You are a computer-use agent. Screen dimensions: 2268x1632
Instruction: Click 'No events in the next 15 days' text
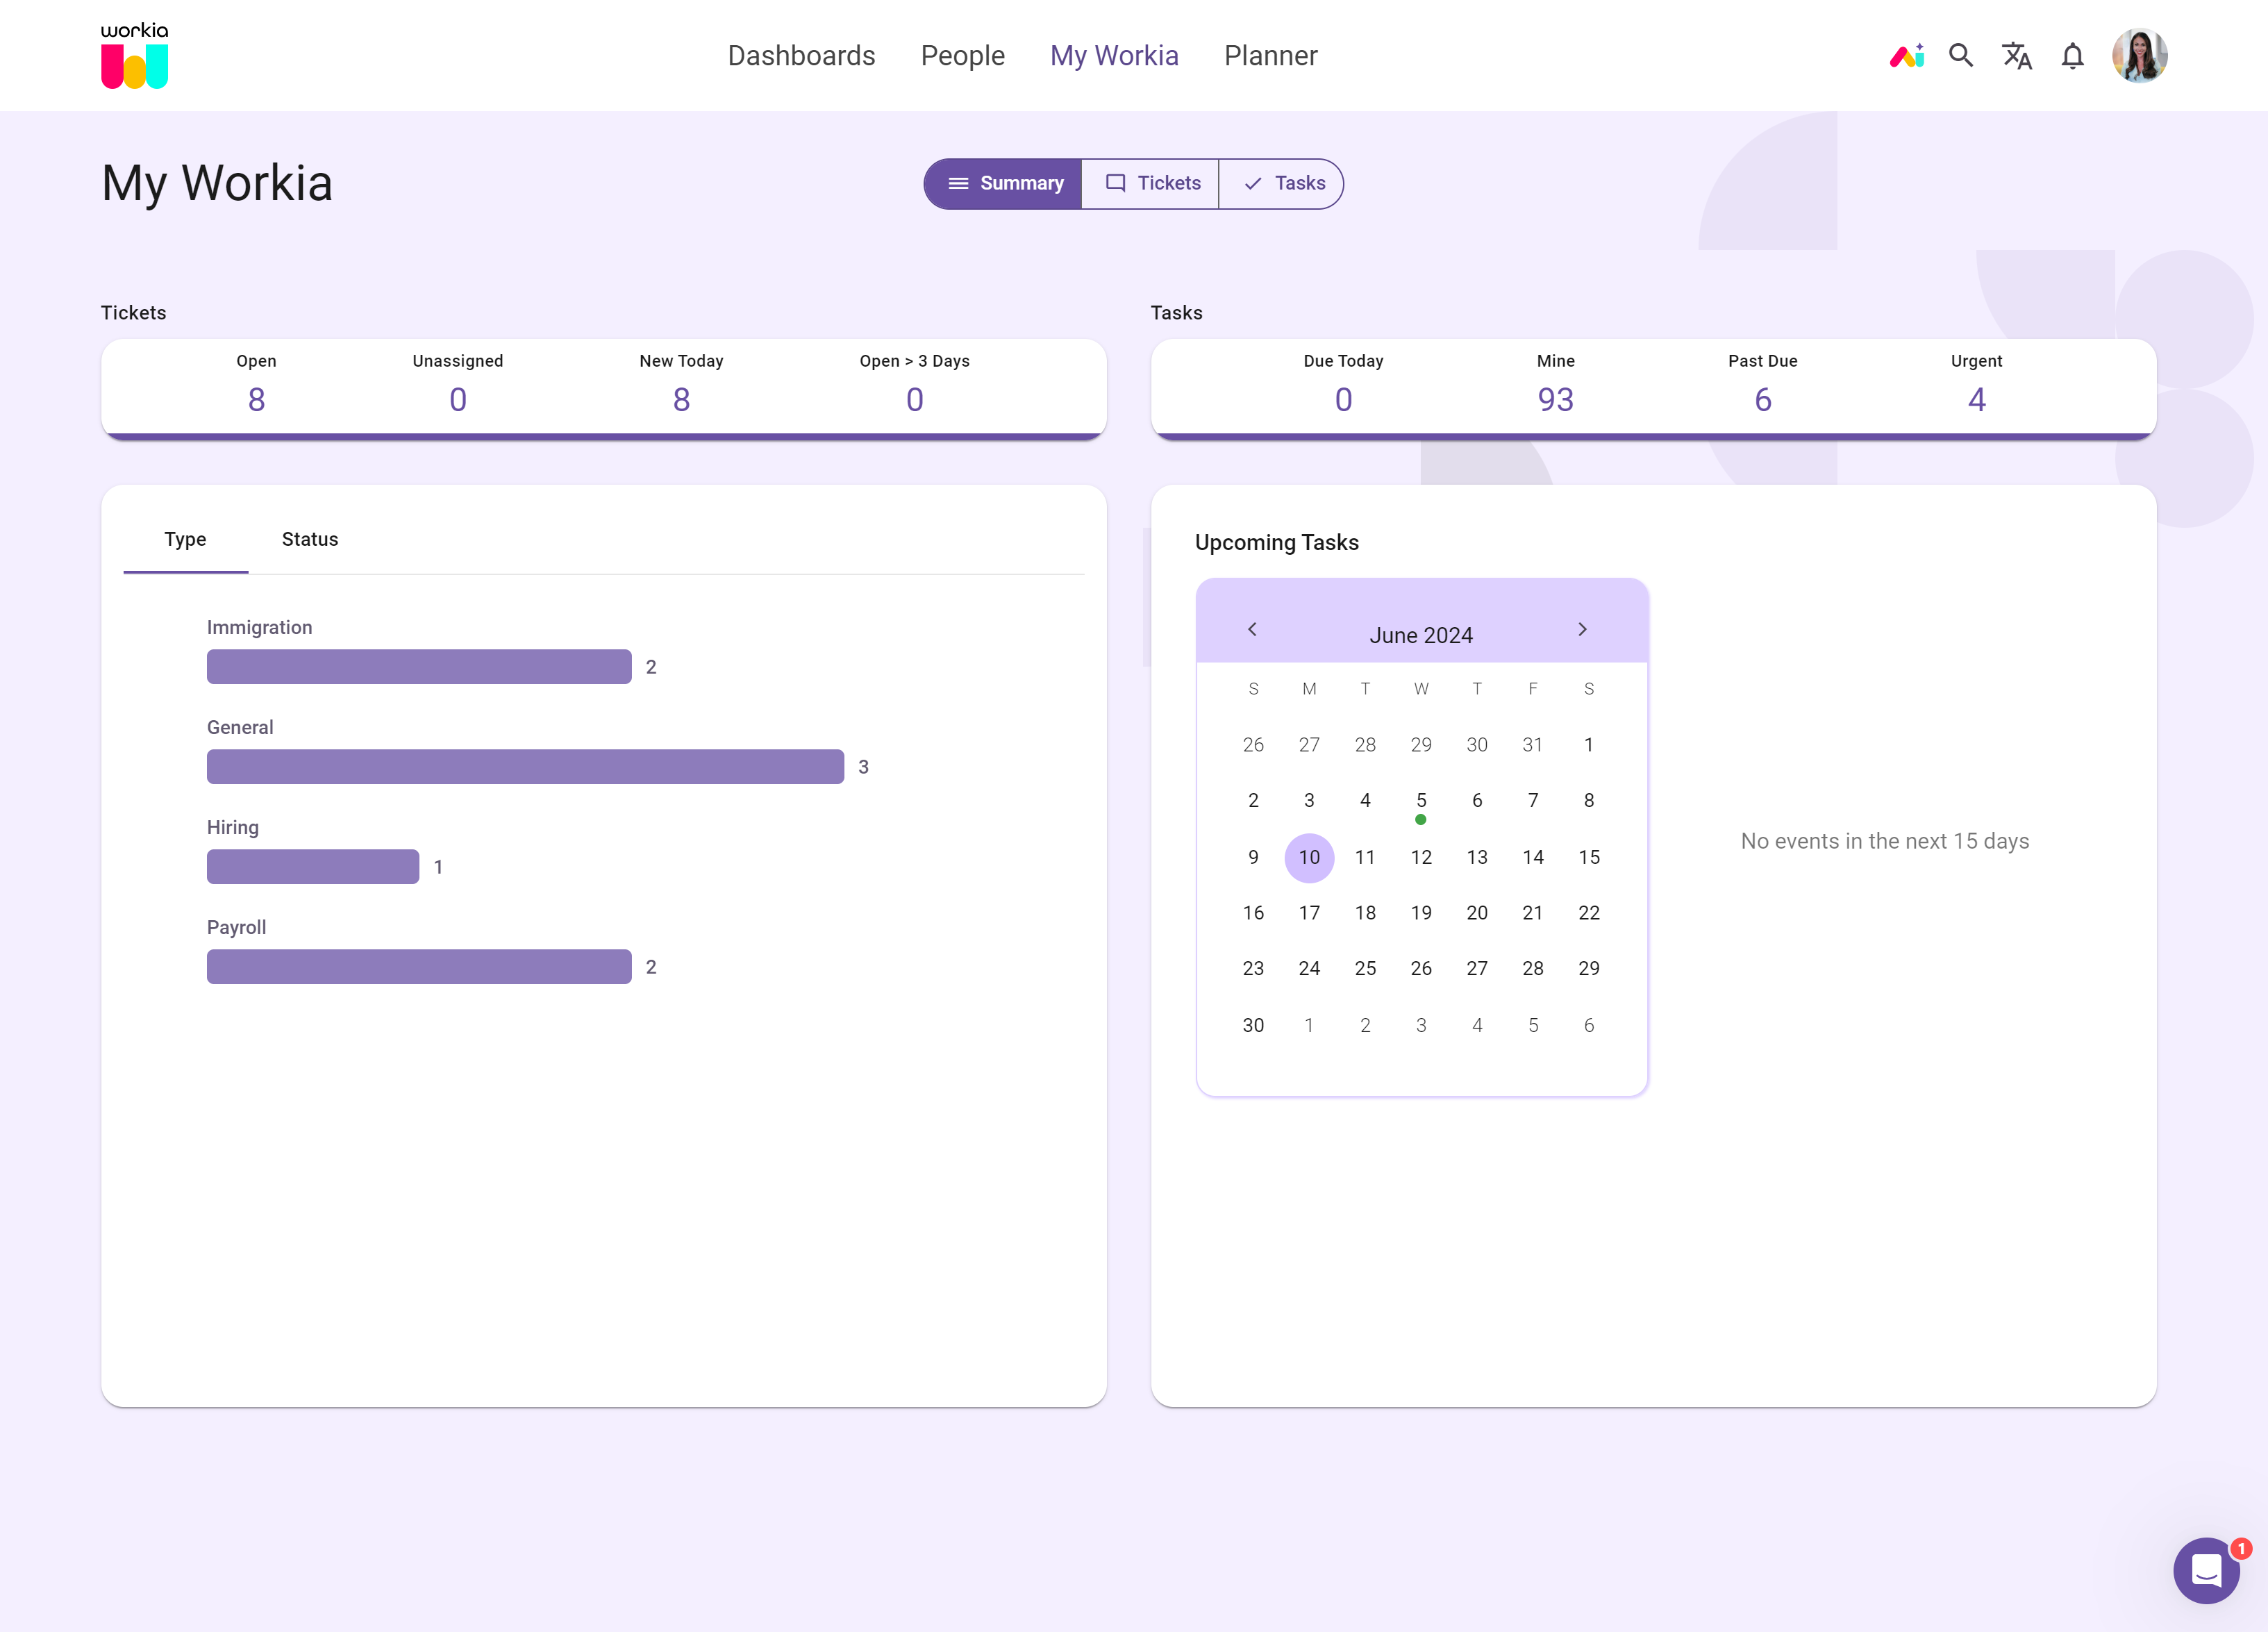pos(1885,842)
